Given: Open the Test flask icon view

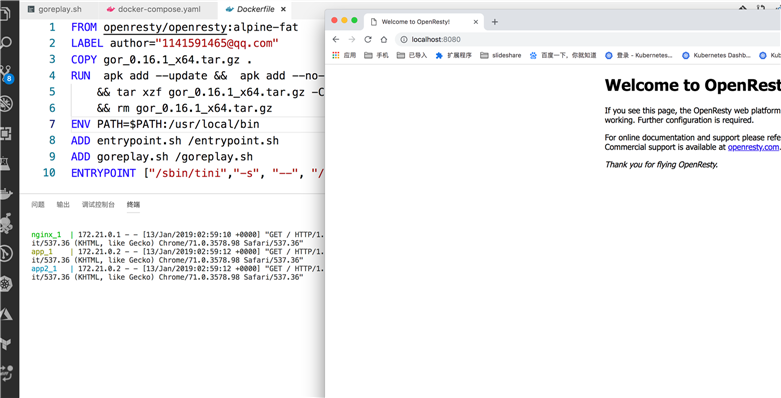Looking at the screenshot, I should (x=5, y=163).
